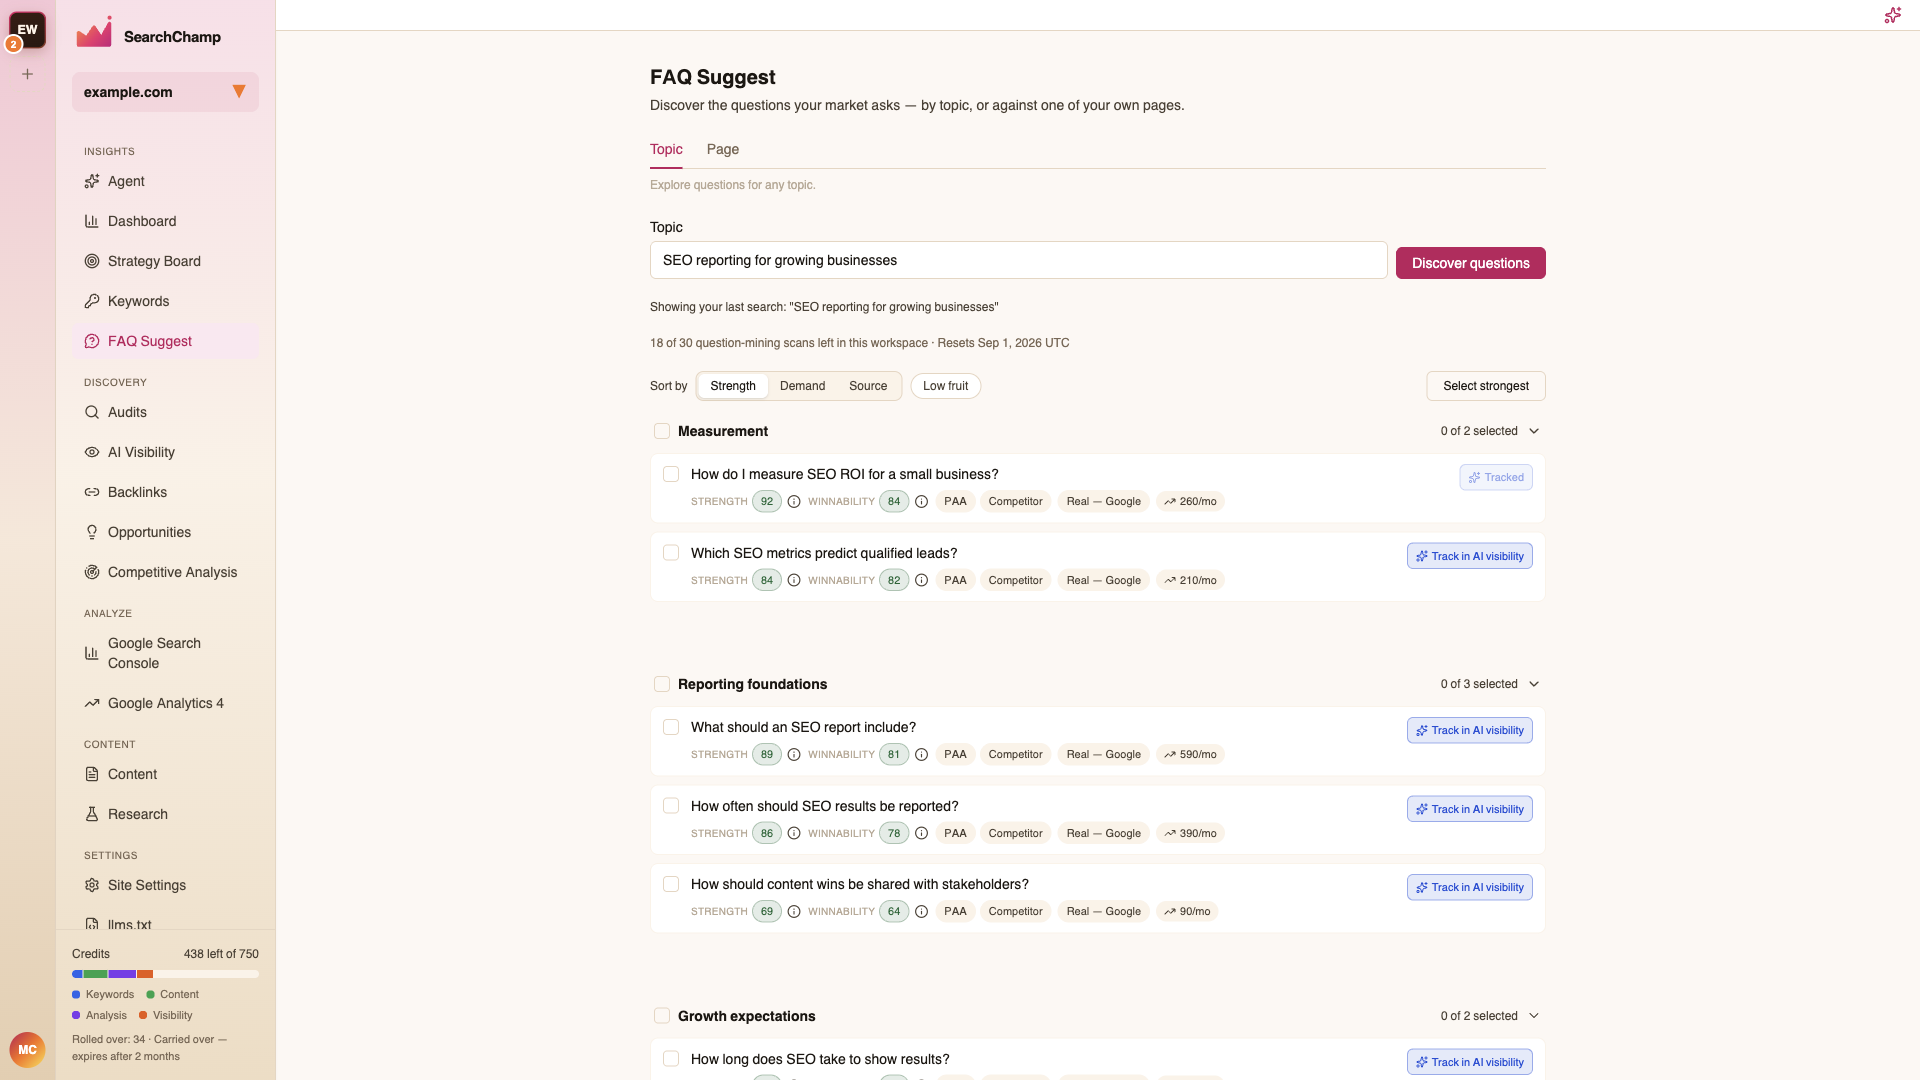Screen dimensions: 1920x1080
Task: Click the Strategy Board target icon
Action: pos(92,261)
